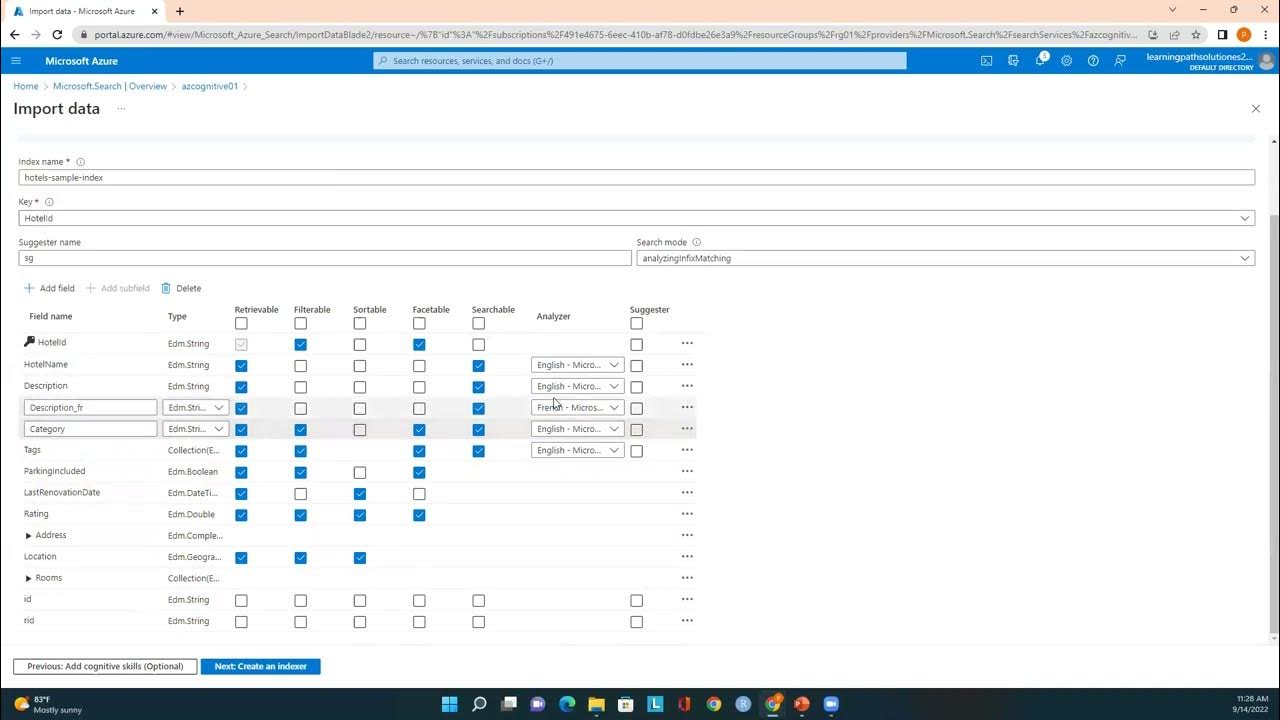
Task: Open the ellipsis menu for rid row
Action: point(687,621)
